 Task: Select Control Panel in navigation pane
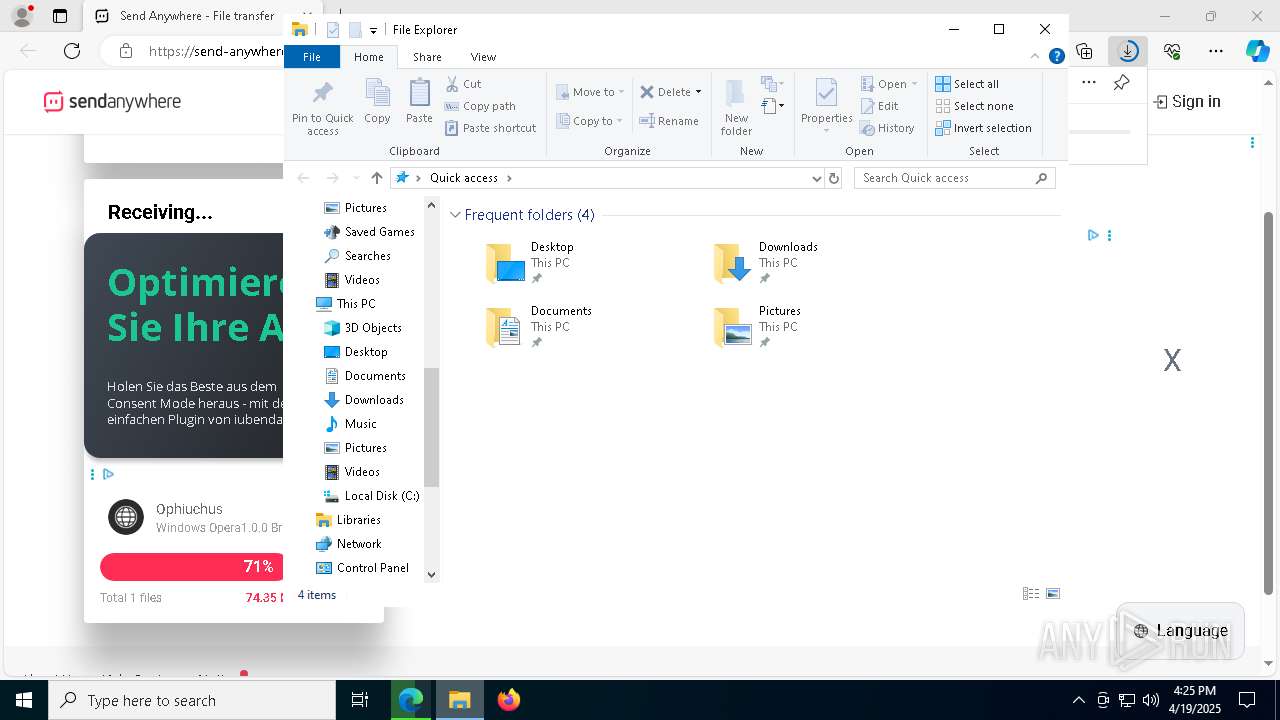tap(362, 568)
